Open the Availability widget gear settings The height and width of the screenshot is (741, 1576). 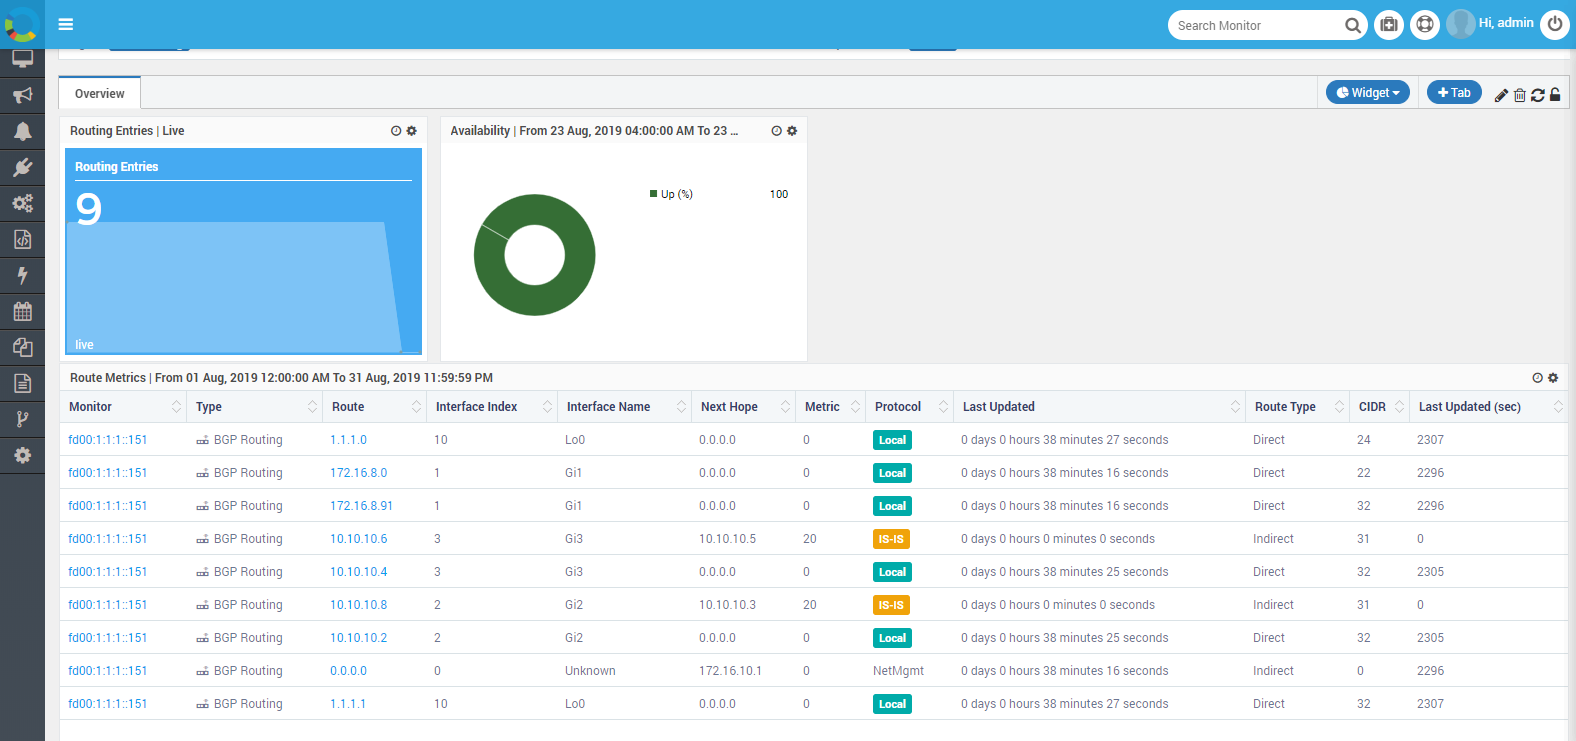click(x=792, y=131)
